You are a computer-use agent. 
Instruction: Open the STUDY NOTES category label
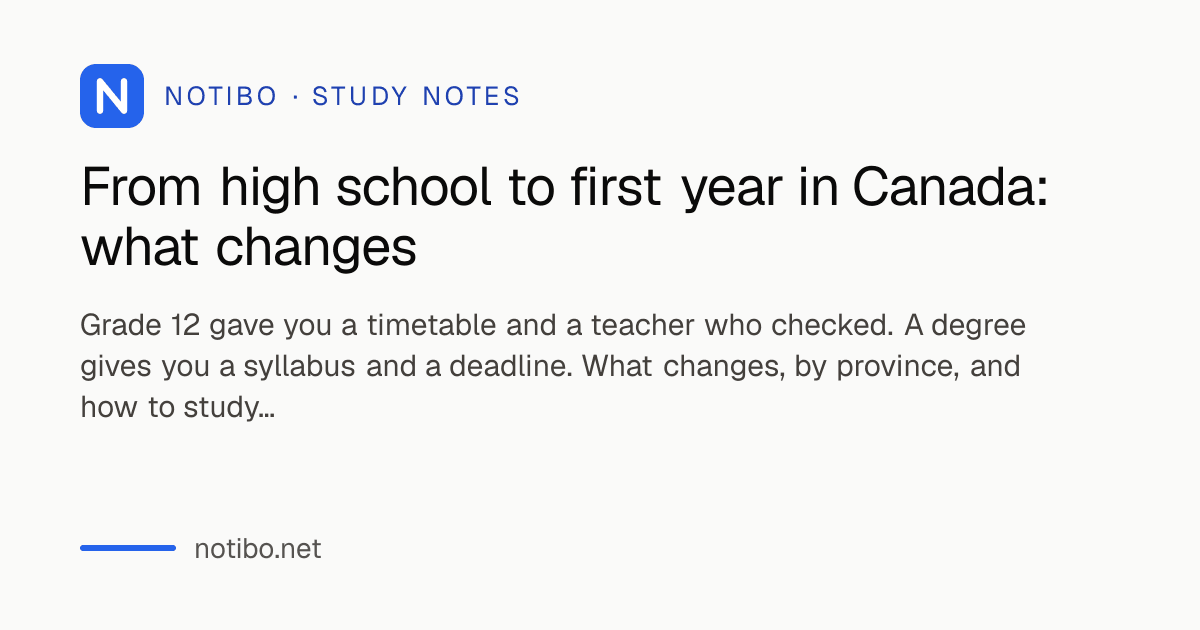(416, 97)
